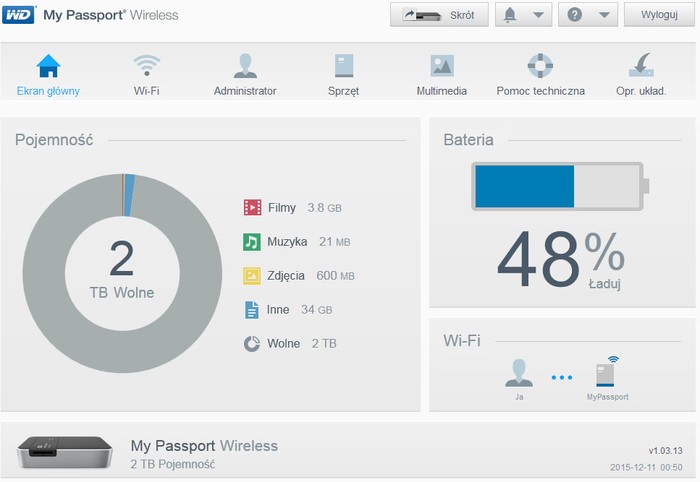This screenshot has height=482, width=700.
Task: Click the Ja user connection icon
Action: pyautogui.click(x=518, y=374)
